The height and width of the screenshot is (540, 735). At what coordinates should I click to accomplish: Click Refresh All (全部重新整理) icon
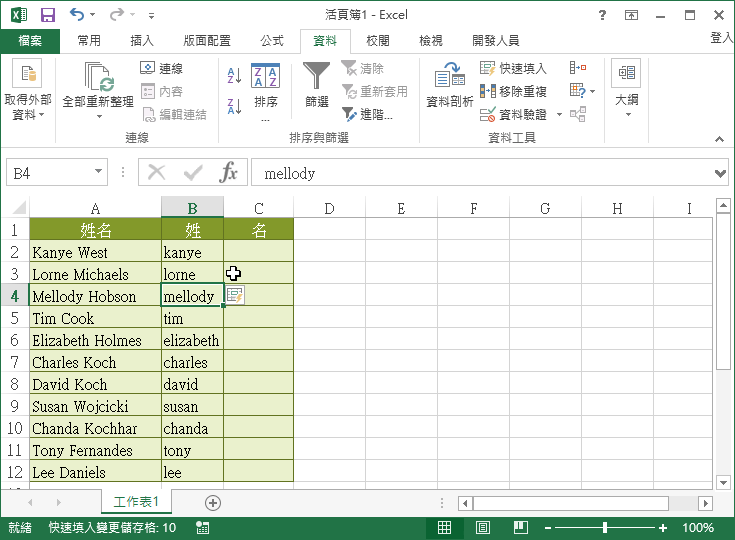coord(98,77)
